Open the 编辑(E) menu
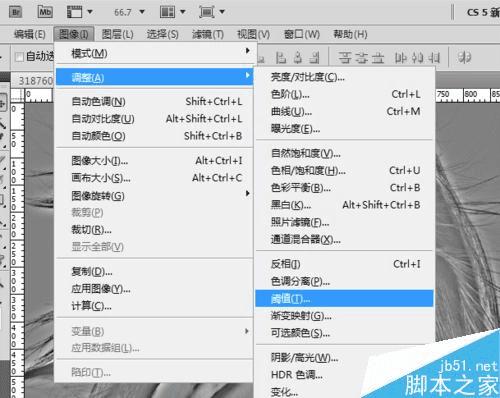Viewport: 500px width, 398px height. [x=30, y=34]
